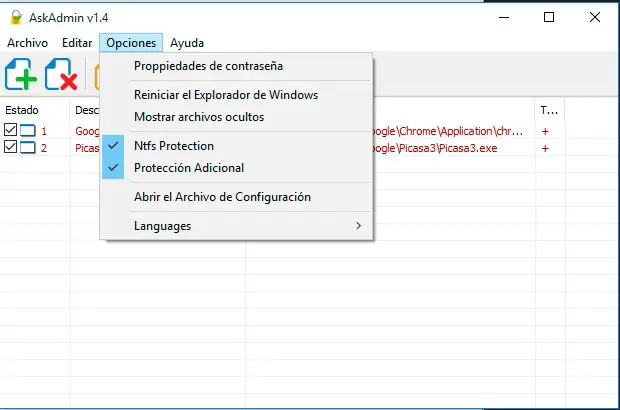This screenshot has height=410, width=620.
Task: Uncheck the row 1 status checkbox
Action: coord(10,131)
